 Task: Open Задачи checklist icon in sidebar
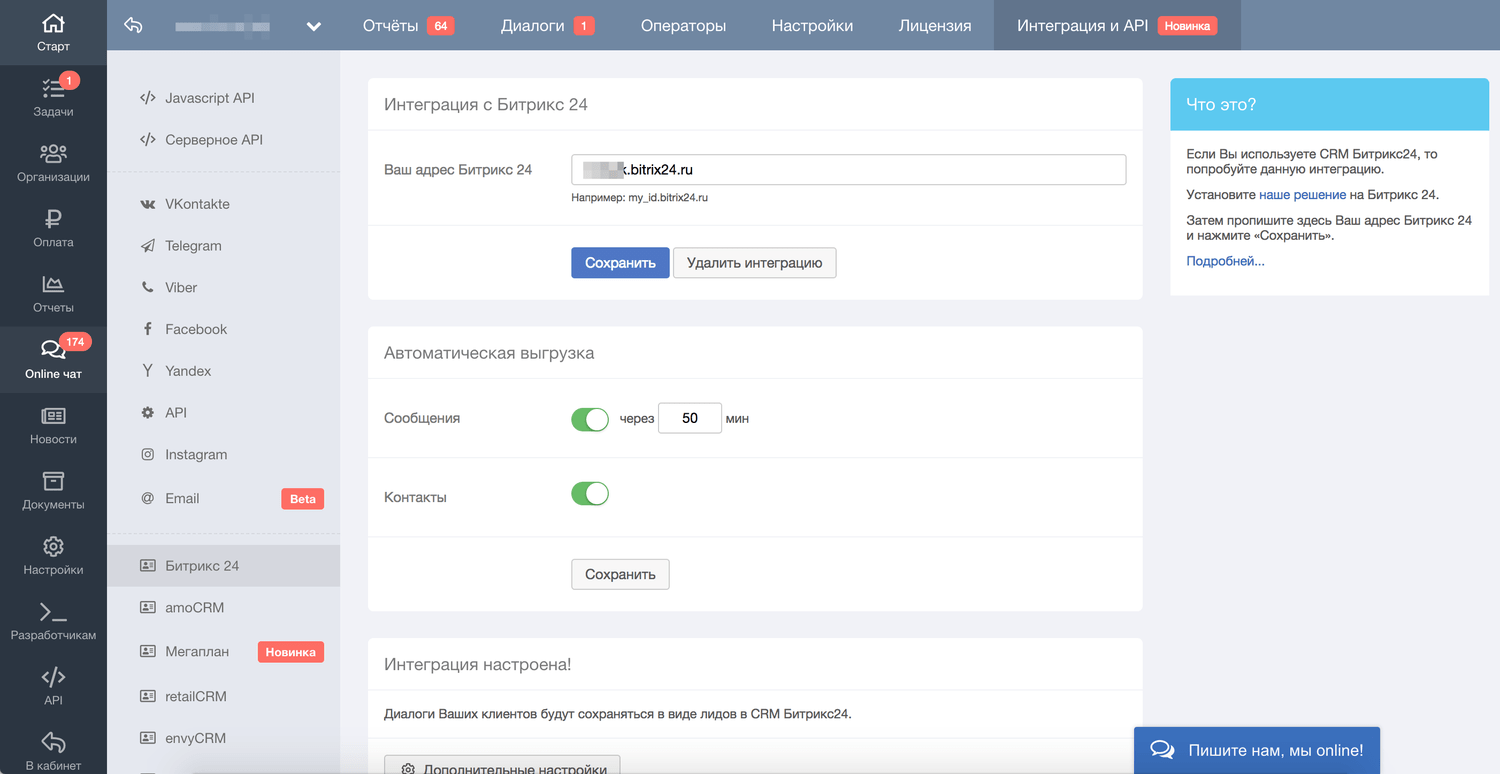coord(53,88)
